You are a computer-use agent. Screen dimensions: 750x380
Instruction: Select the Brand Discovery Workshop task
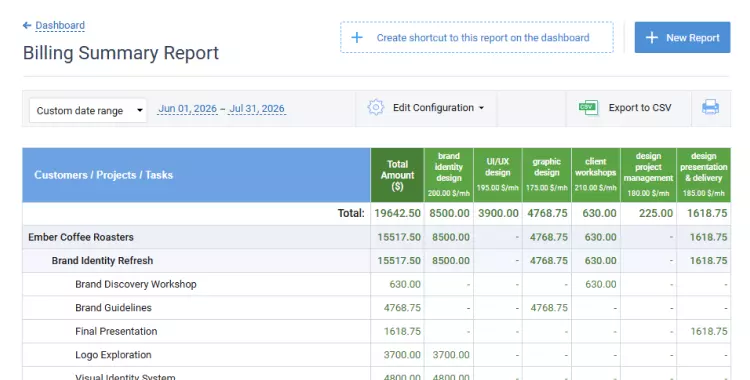136,284
